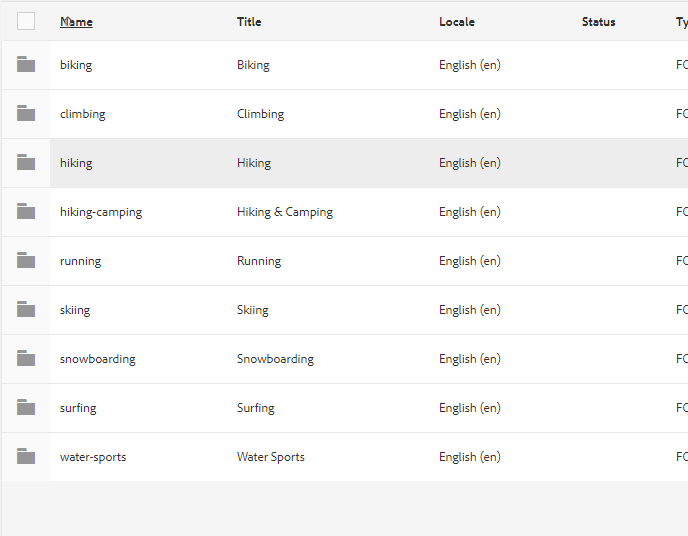The image size is (688, 536).
Task: Open the biking folder name
Action: coord(76,65)
